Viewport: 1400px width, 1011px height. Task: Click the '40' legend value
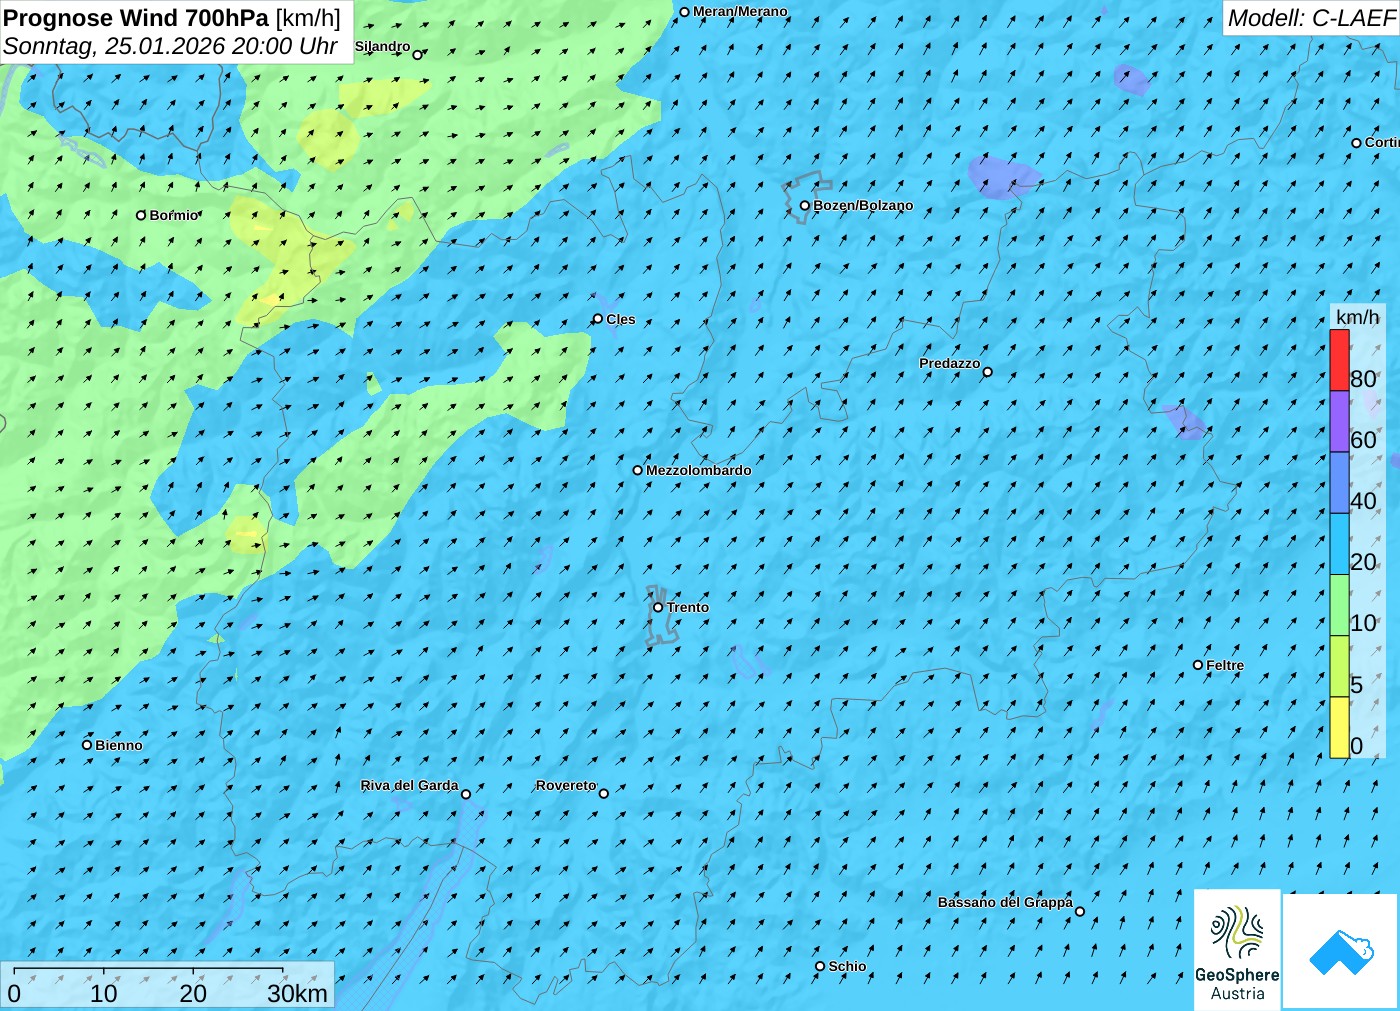[x=1363, y=501]
